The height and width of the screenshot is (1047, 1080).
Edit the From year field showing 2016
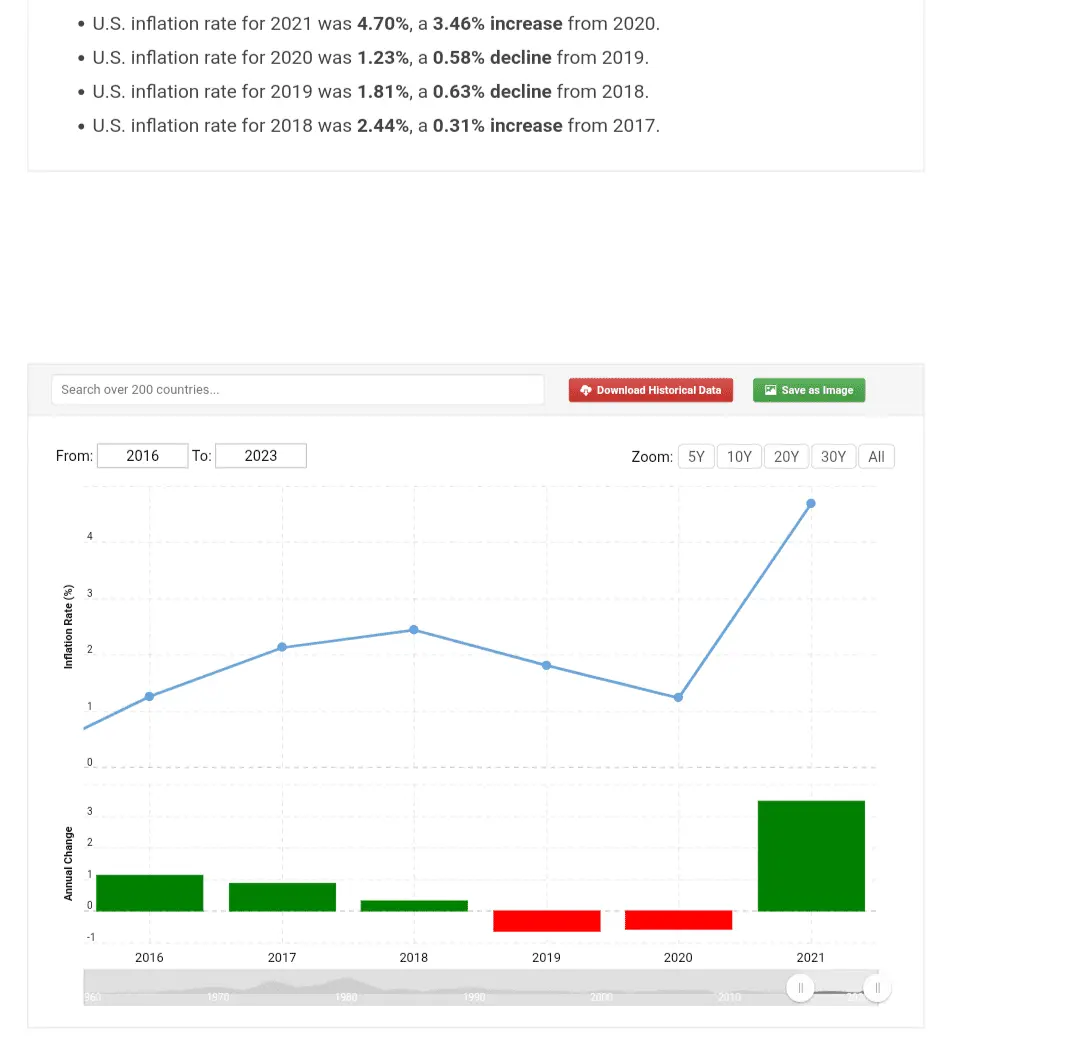[143, 456]
